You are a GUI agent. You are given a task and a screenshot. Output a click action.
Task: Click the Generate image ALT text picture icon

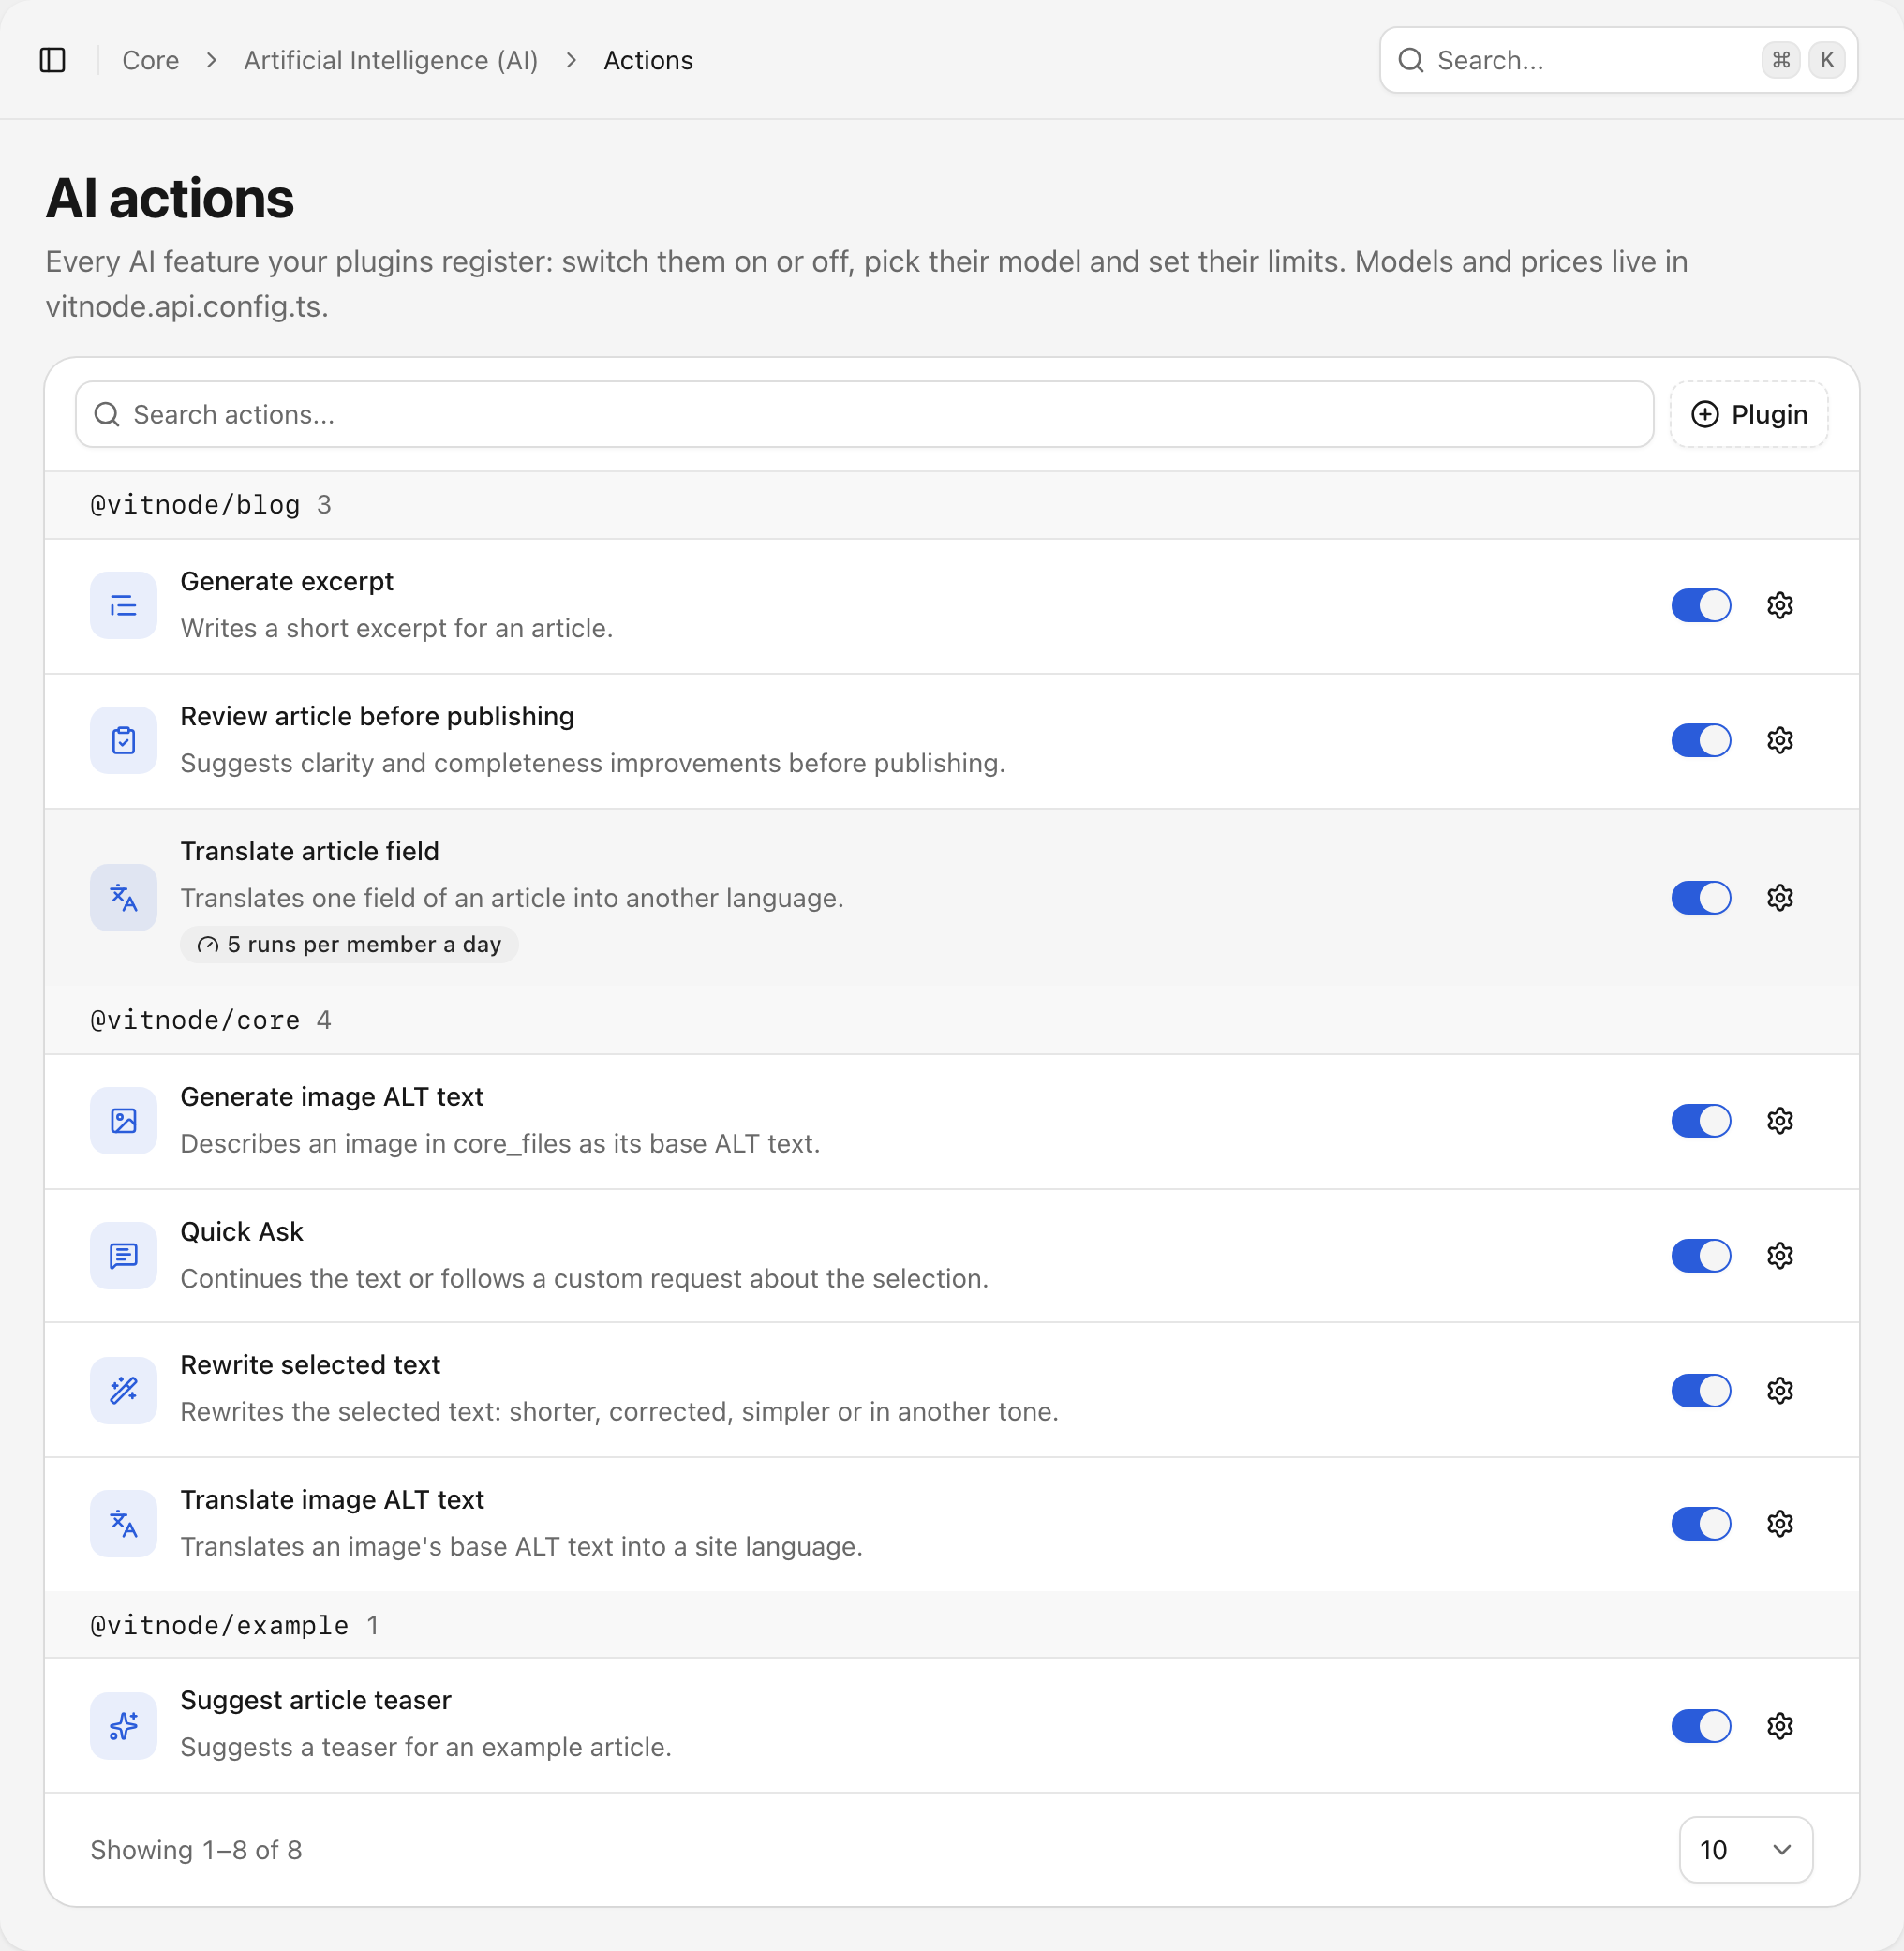tap(123, 1120)
